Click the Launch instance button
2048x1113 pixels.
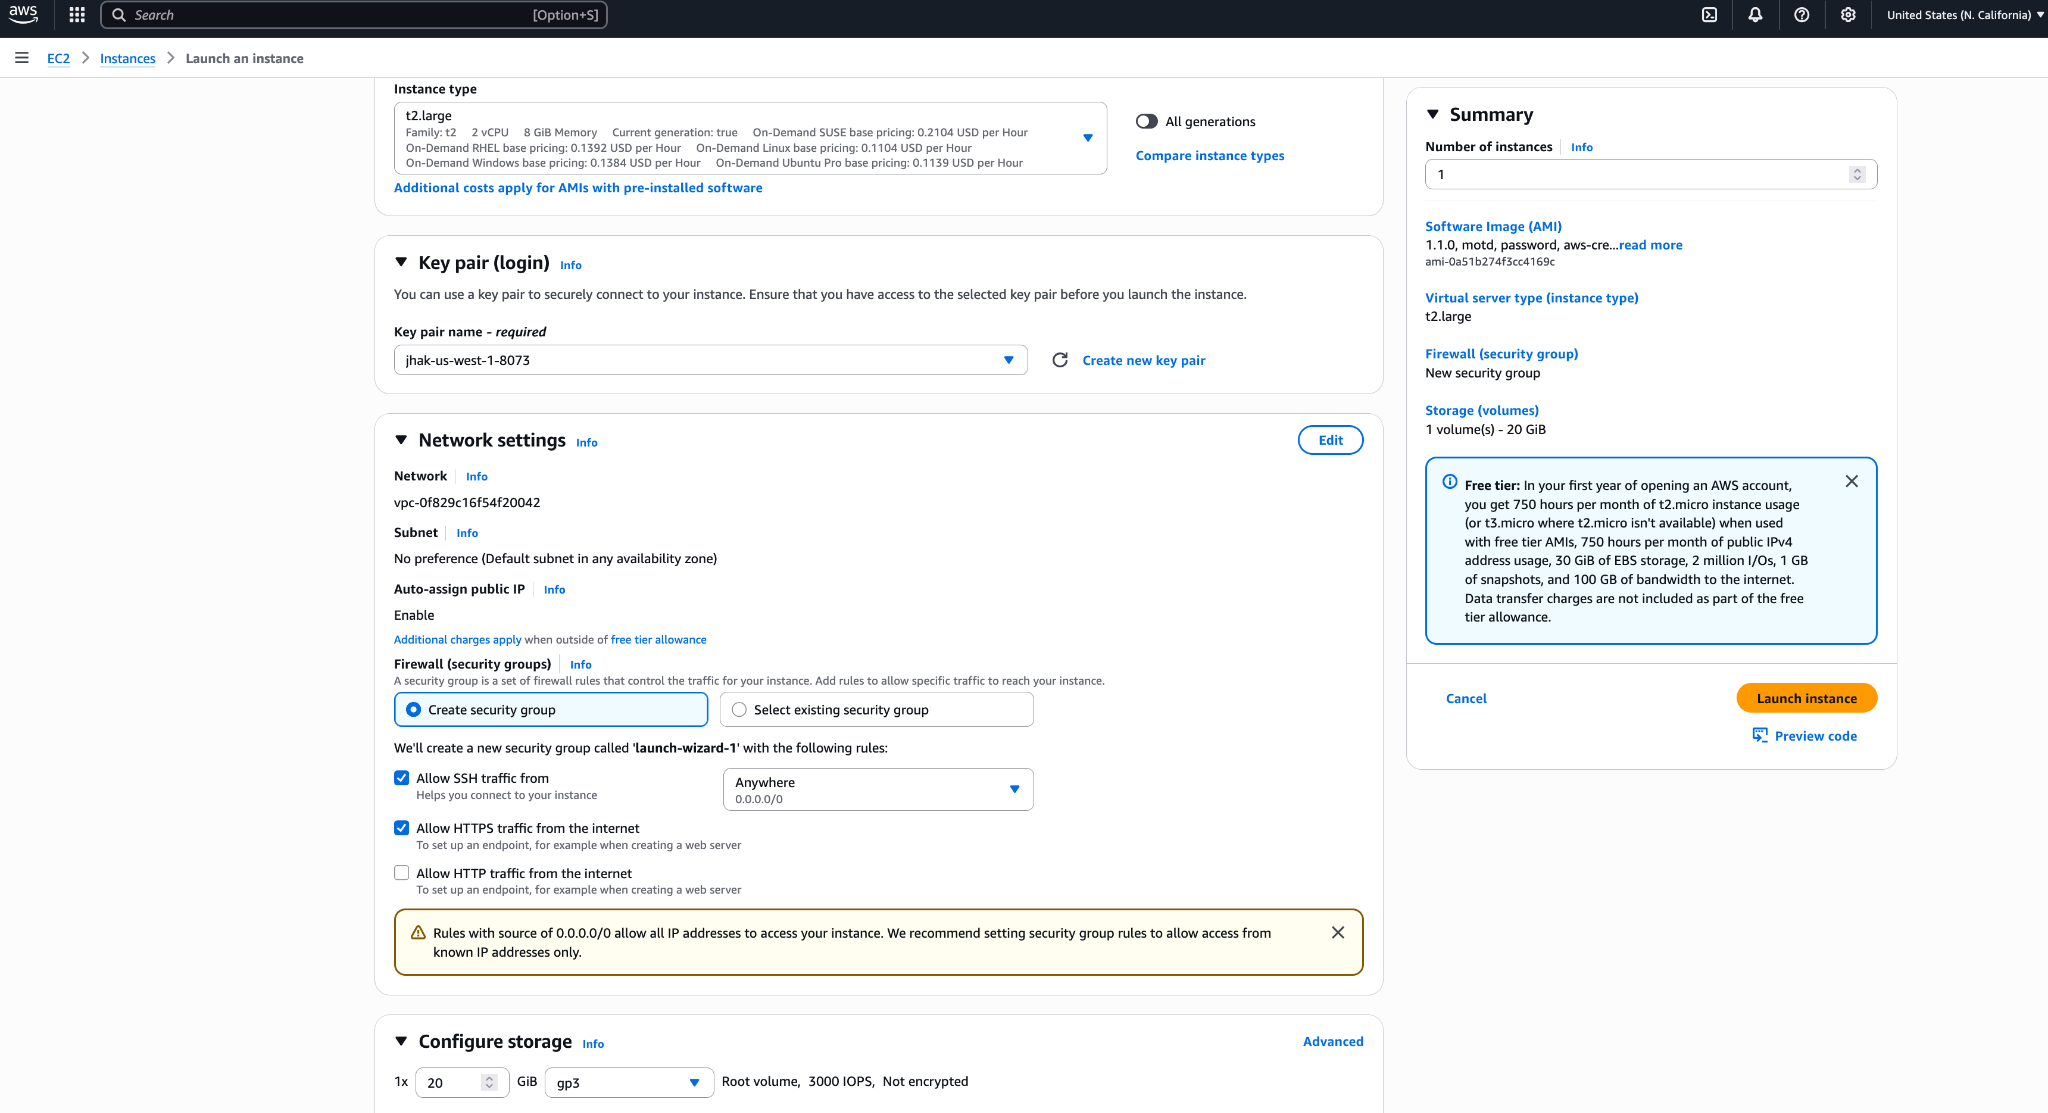click(x=1806, y=698)
